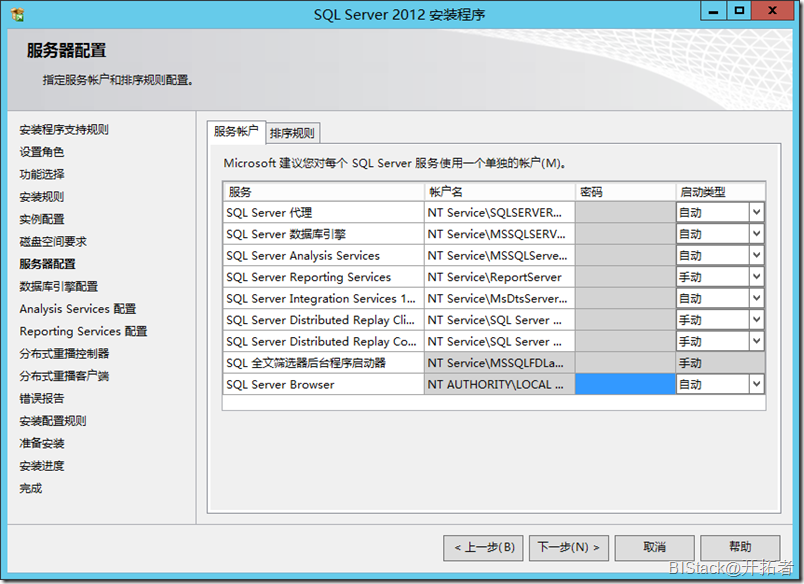Select the SQL Server 代理 service row

323,212
